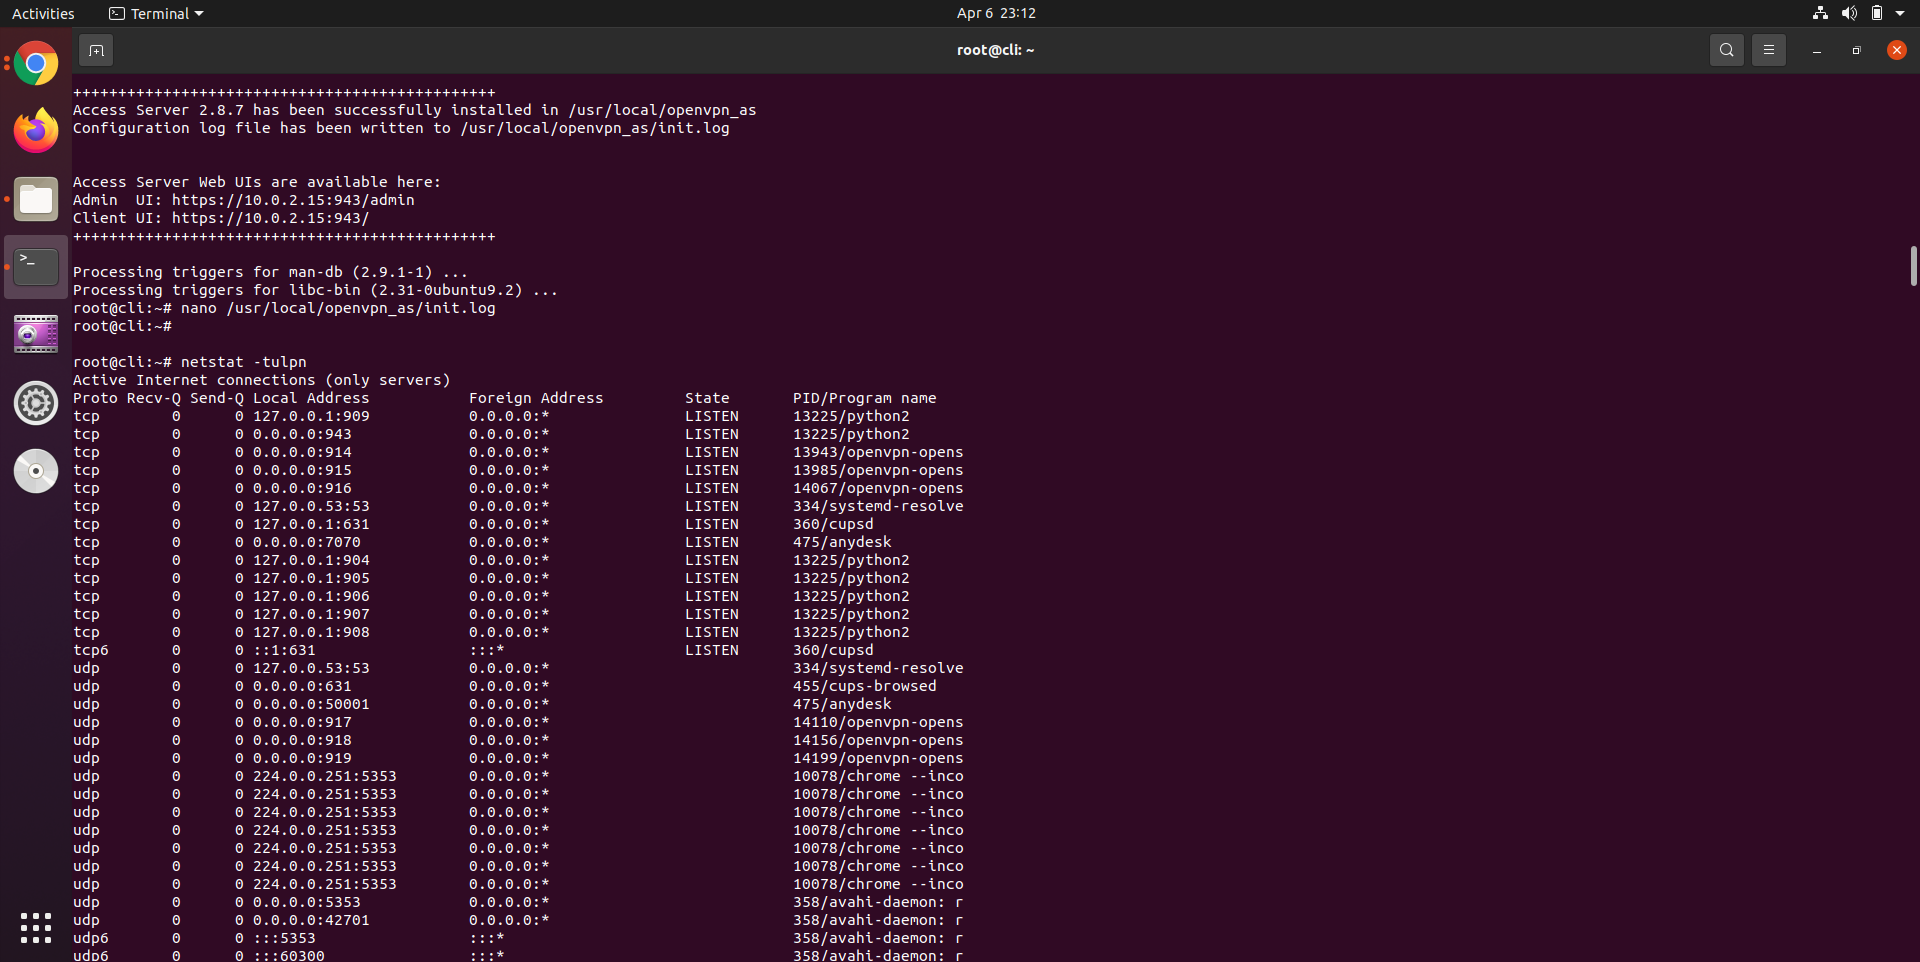This screenshot has width=1920, height=962.
Task: Click the tcp 334/systemd-resolve entry
Action: (878, 506)
